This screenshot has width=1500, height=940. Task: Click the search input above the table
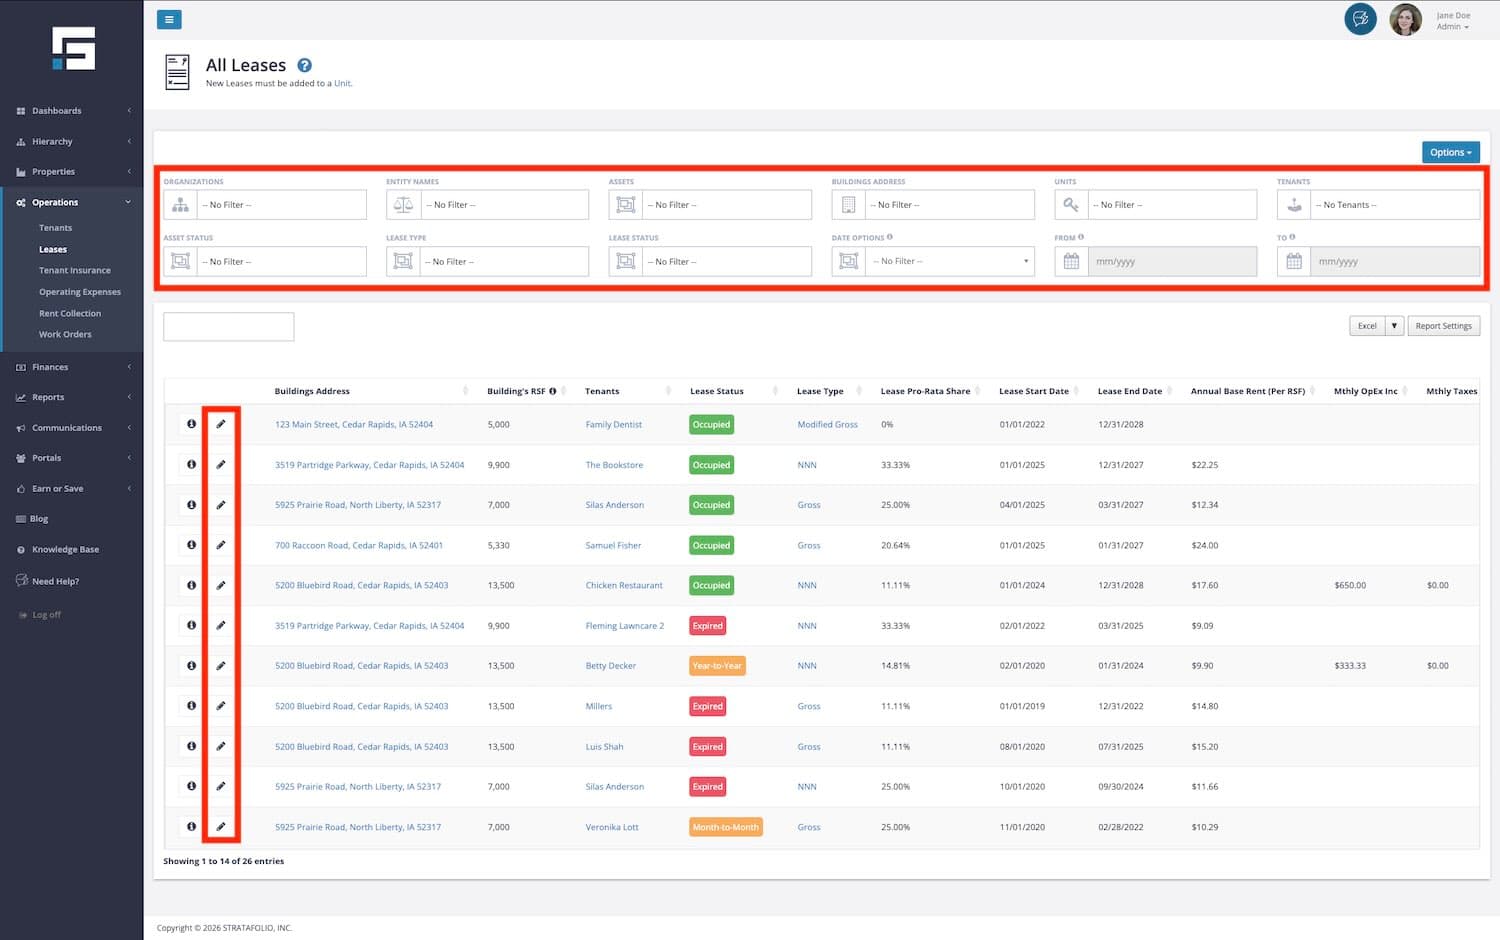click(229, 327)
